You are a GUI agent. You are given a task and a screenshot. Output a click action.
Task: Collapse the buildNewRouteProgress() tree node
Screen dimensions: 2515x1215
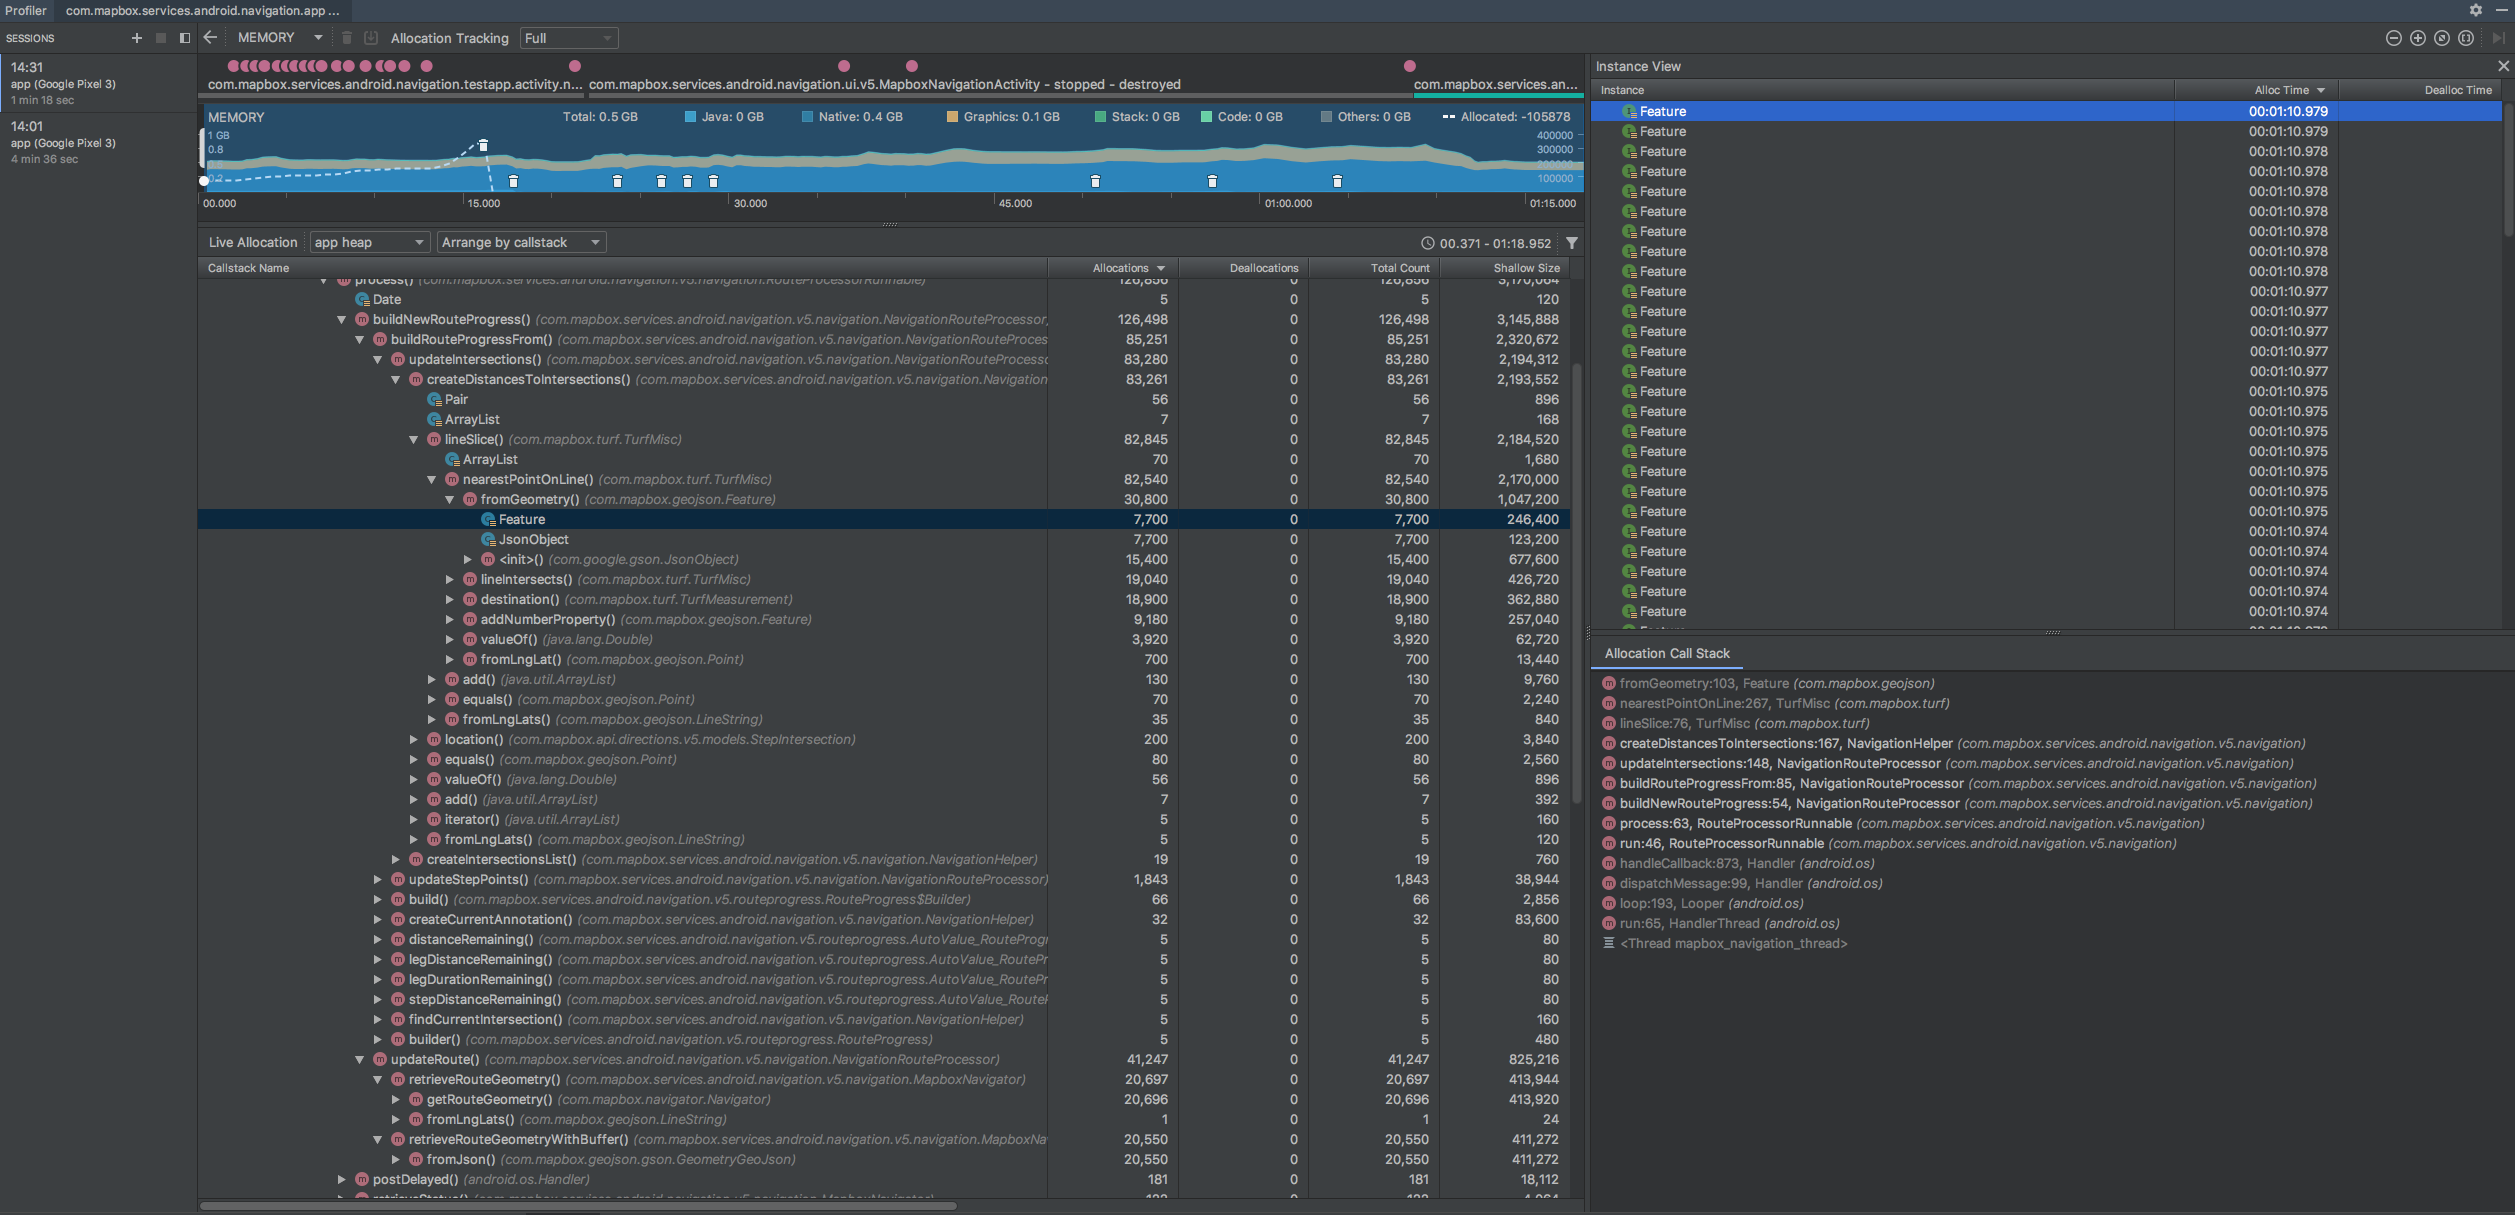pyautogui.click(x=342, y=320)
